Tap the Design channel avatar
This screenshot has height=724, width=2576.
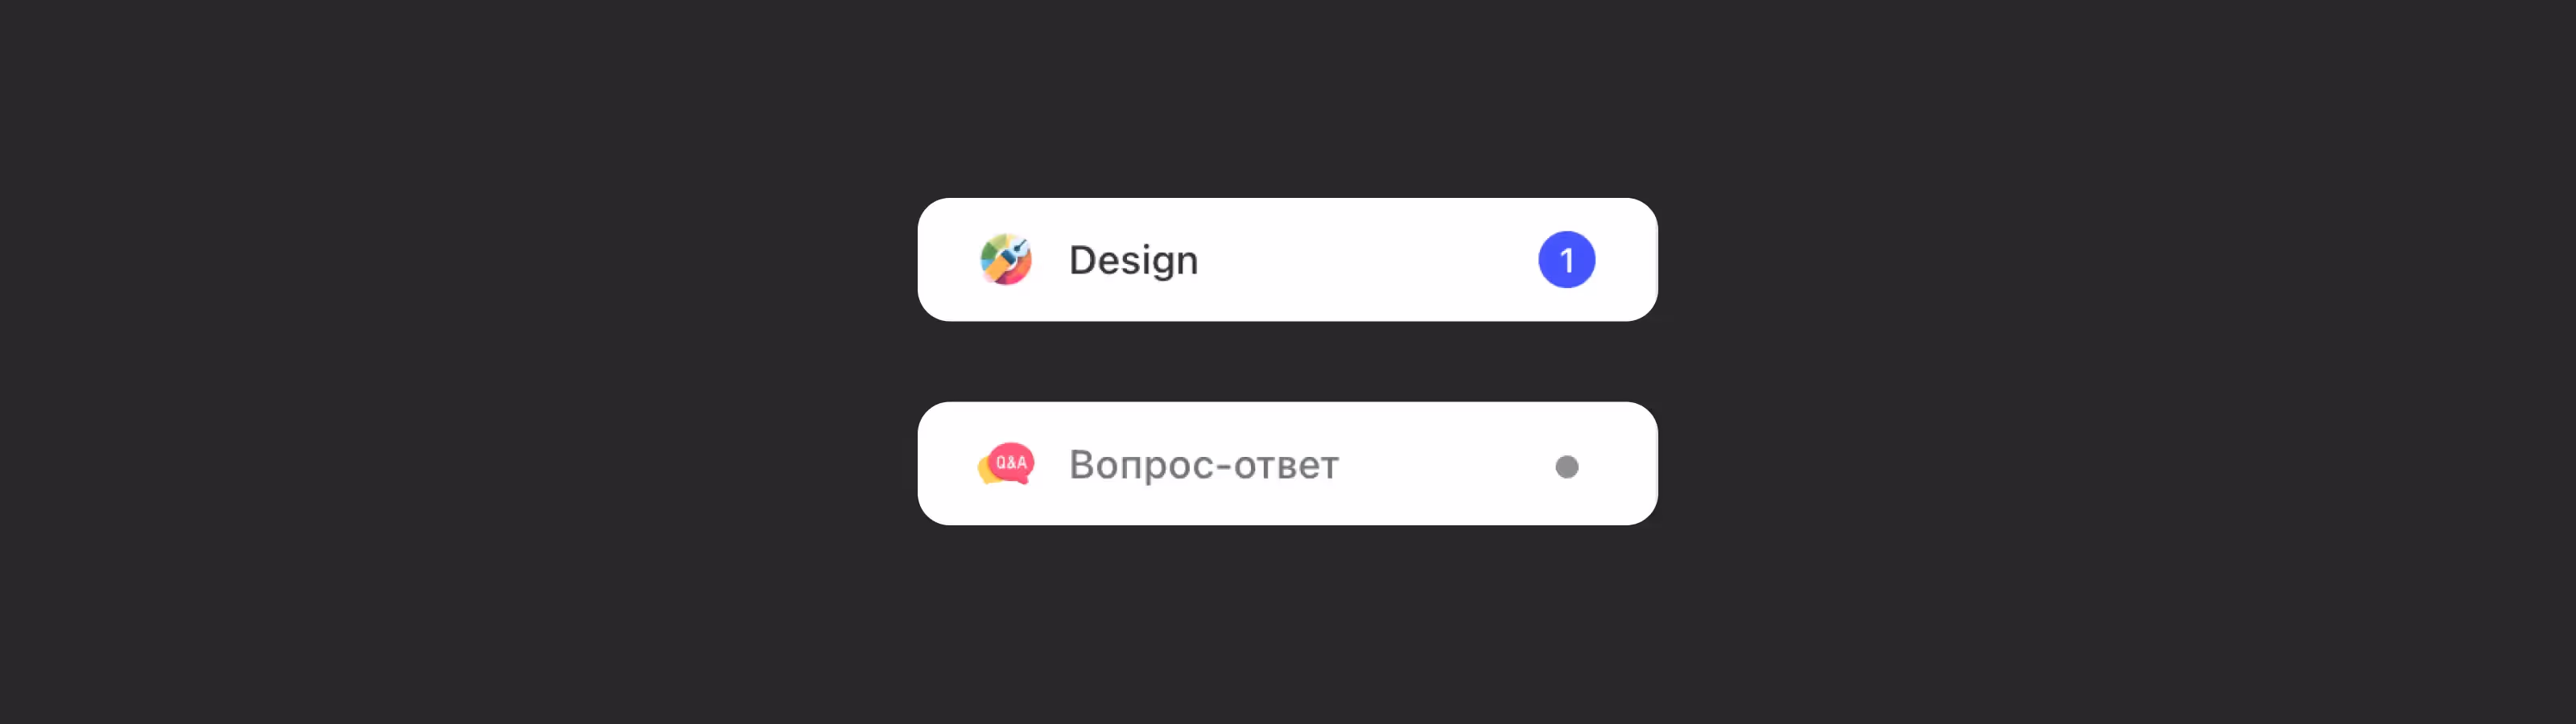[1006, 260]
